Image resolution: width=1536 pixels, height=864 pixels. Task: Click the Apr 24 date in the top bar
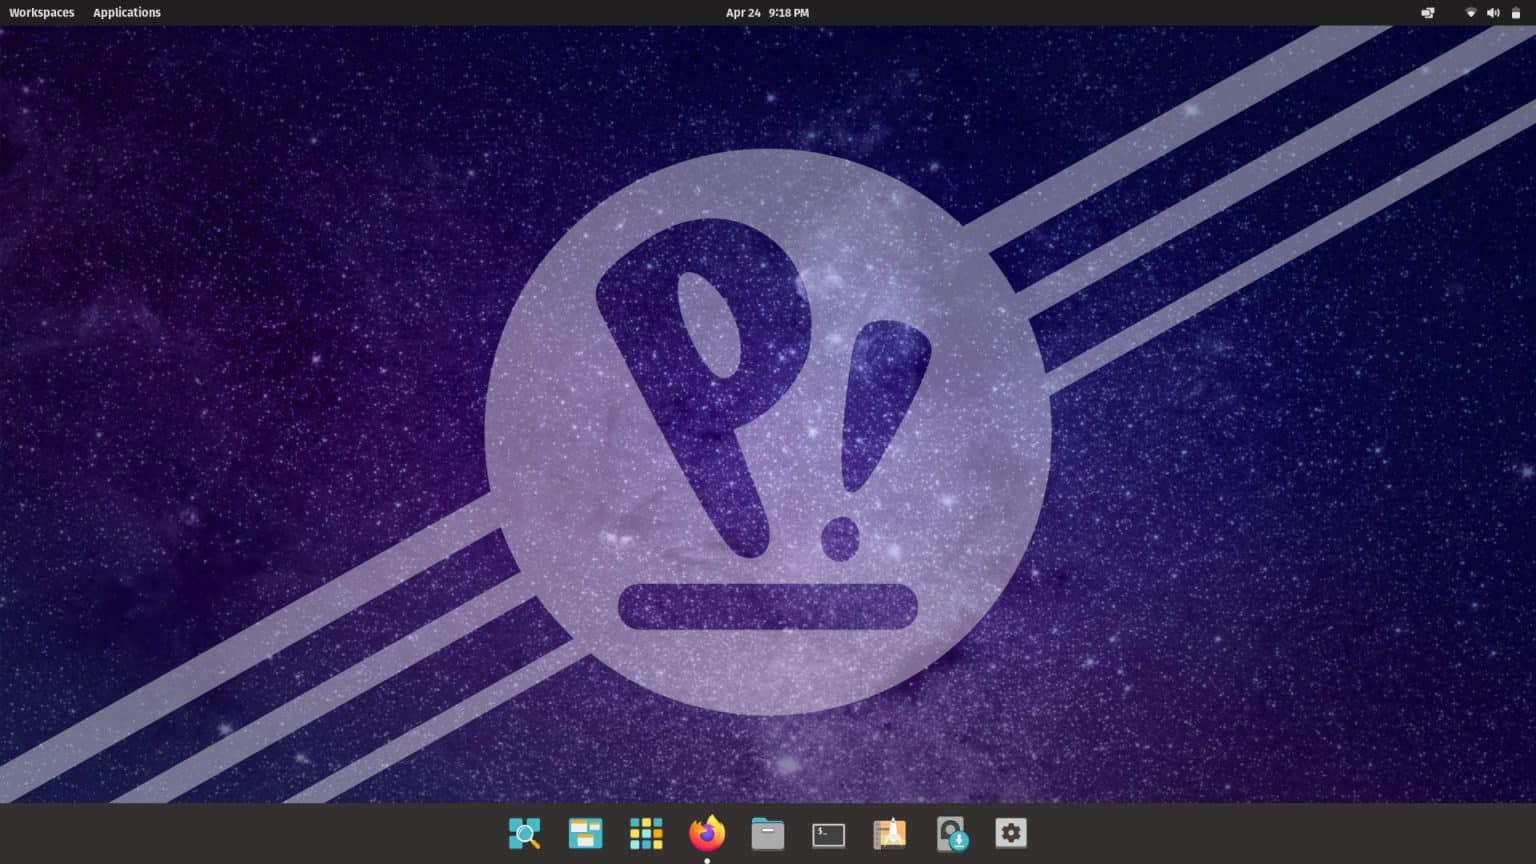tap(745, 12)
